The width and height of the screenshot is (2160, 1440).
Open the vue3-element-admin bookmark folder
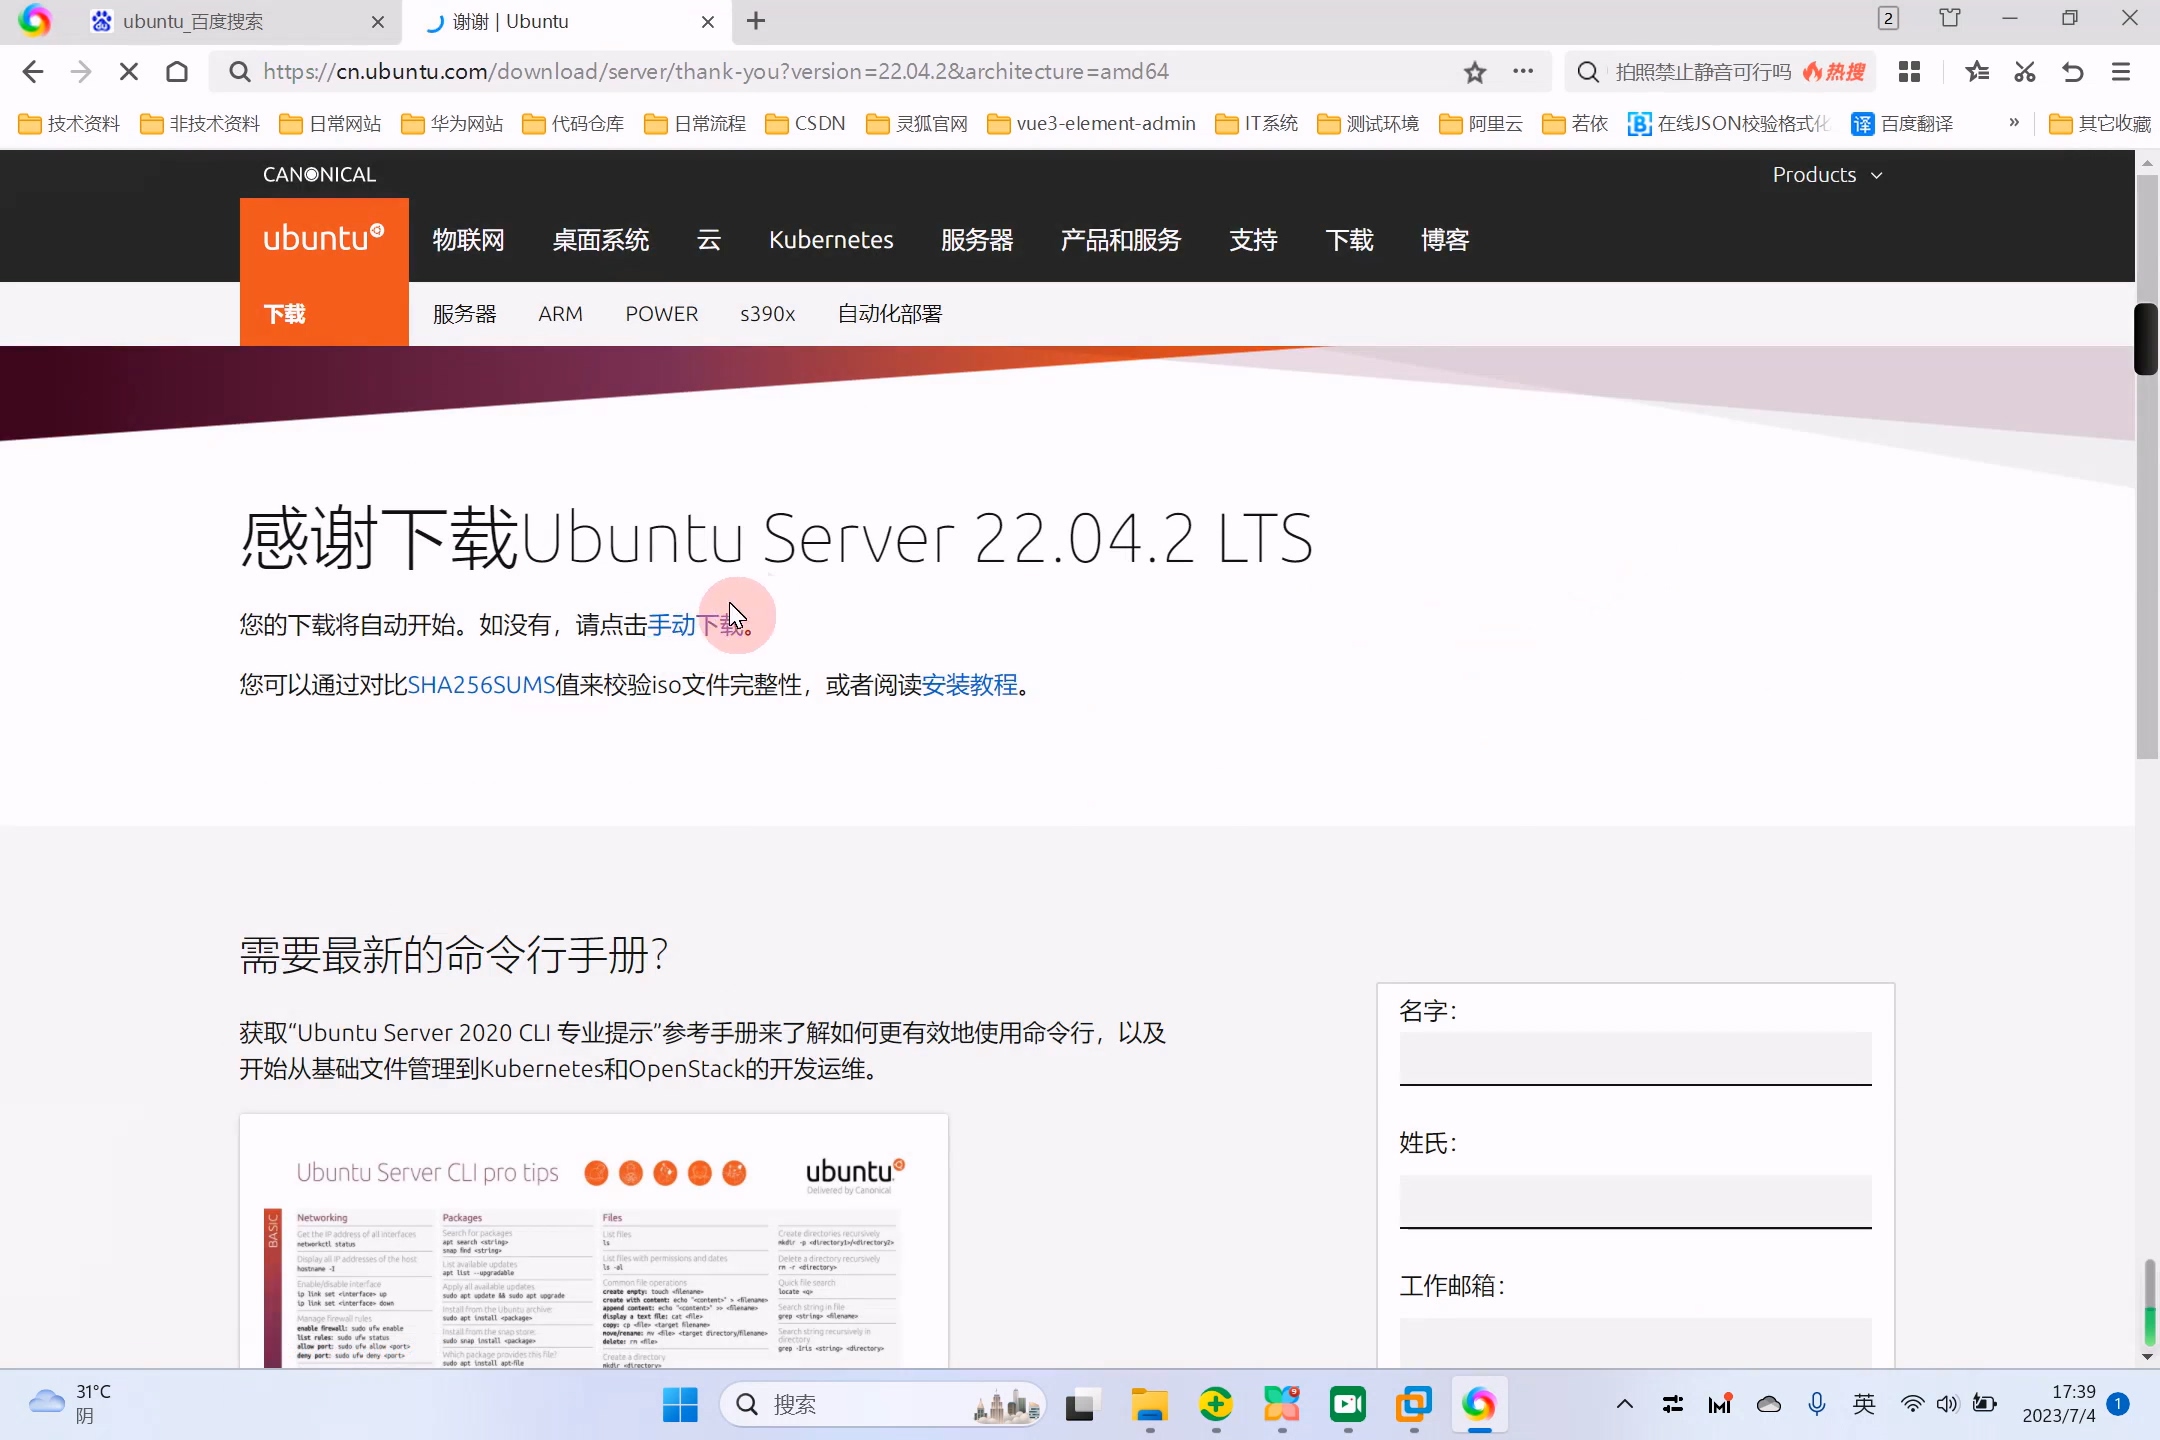[1091, 123]
